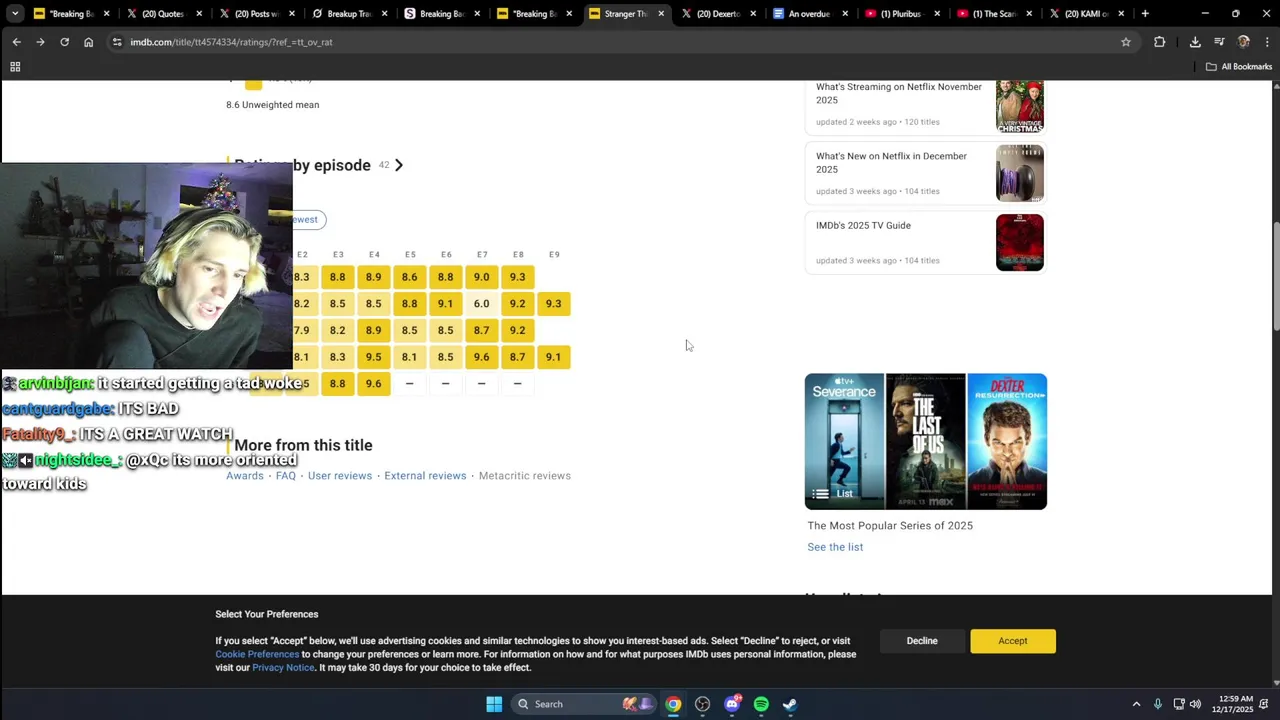
Task: Open the Chrome media control icon
Action: [x=1219, y=42]
